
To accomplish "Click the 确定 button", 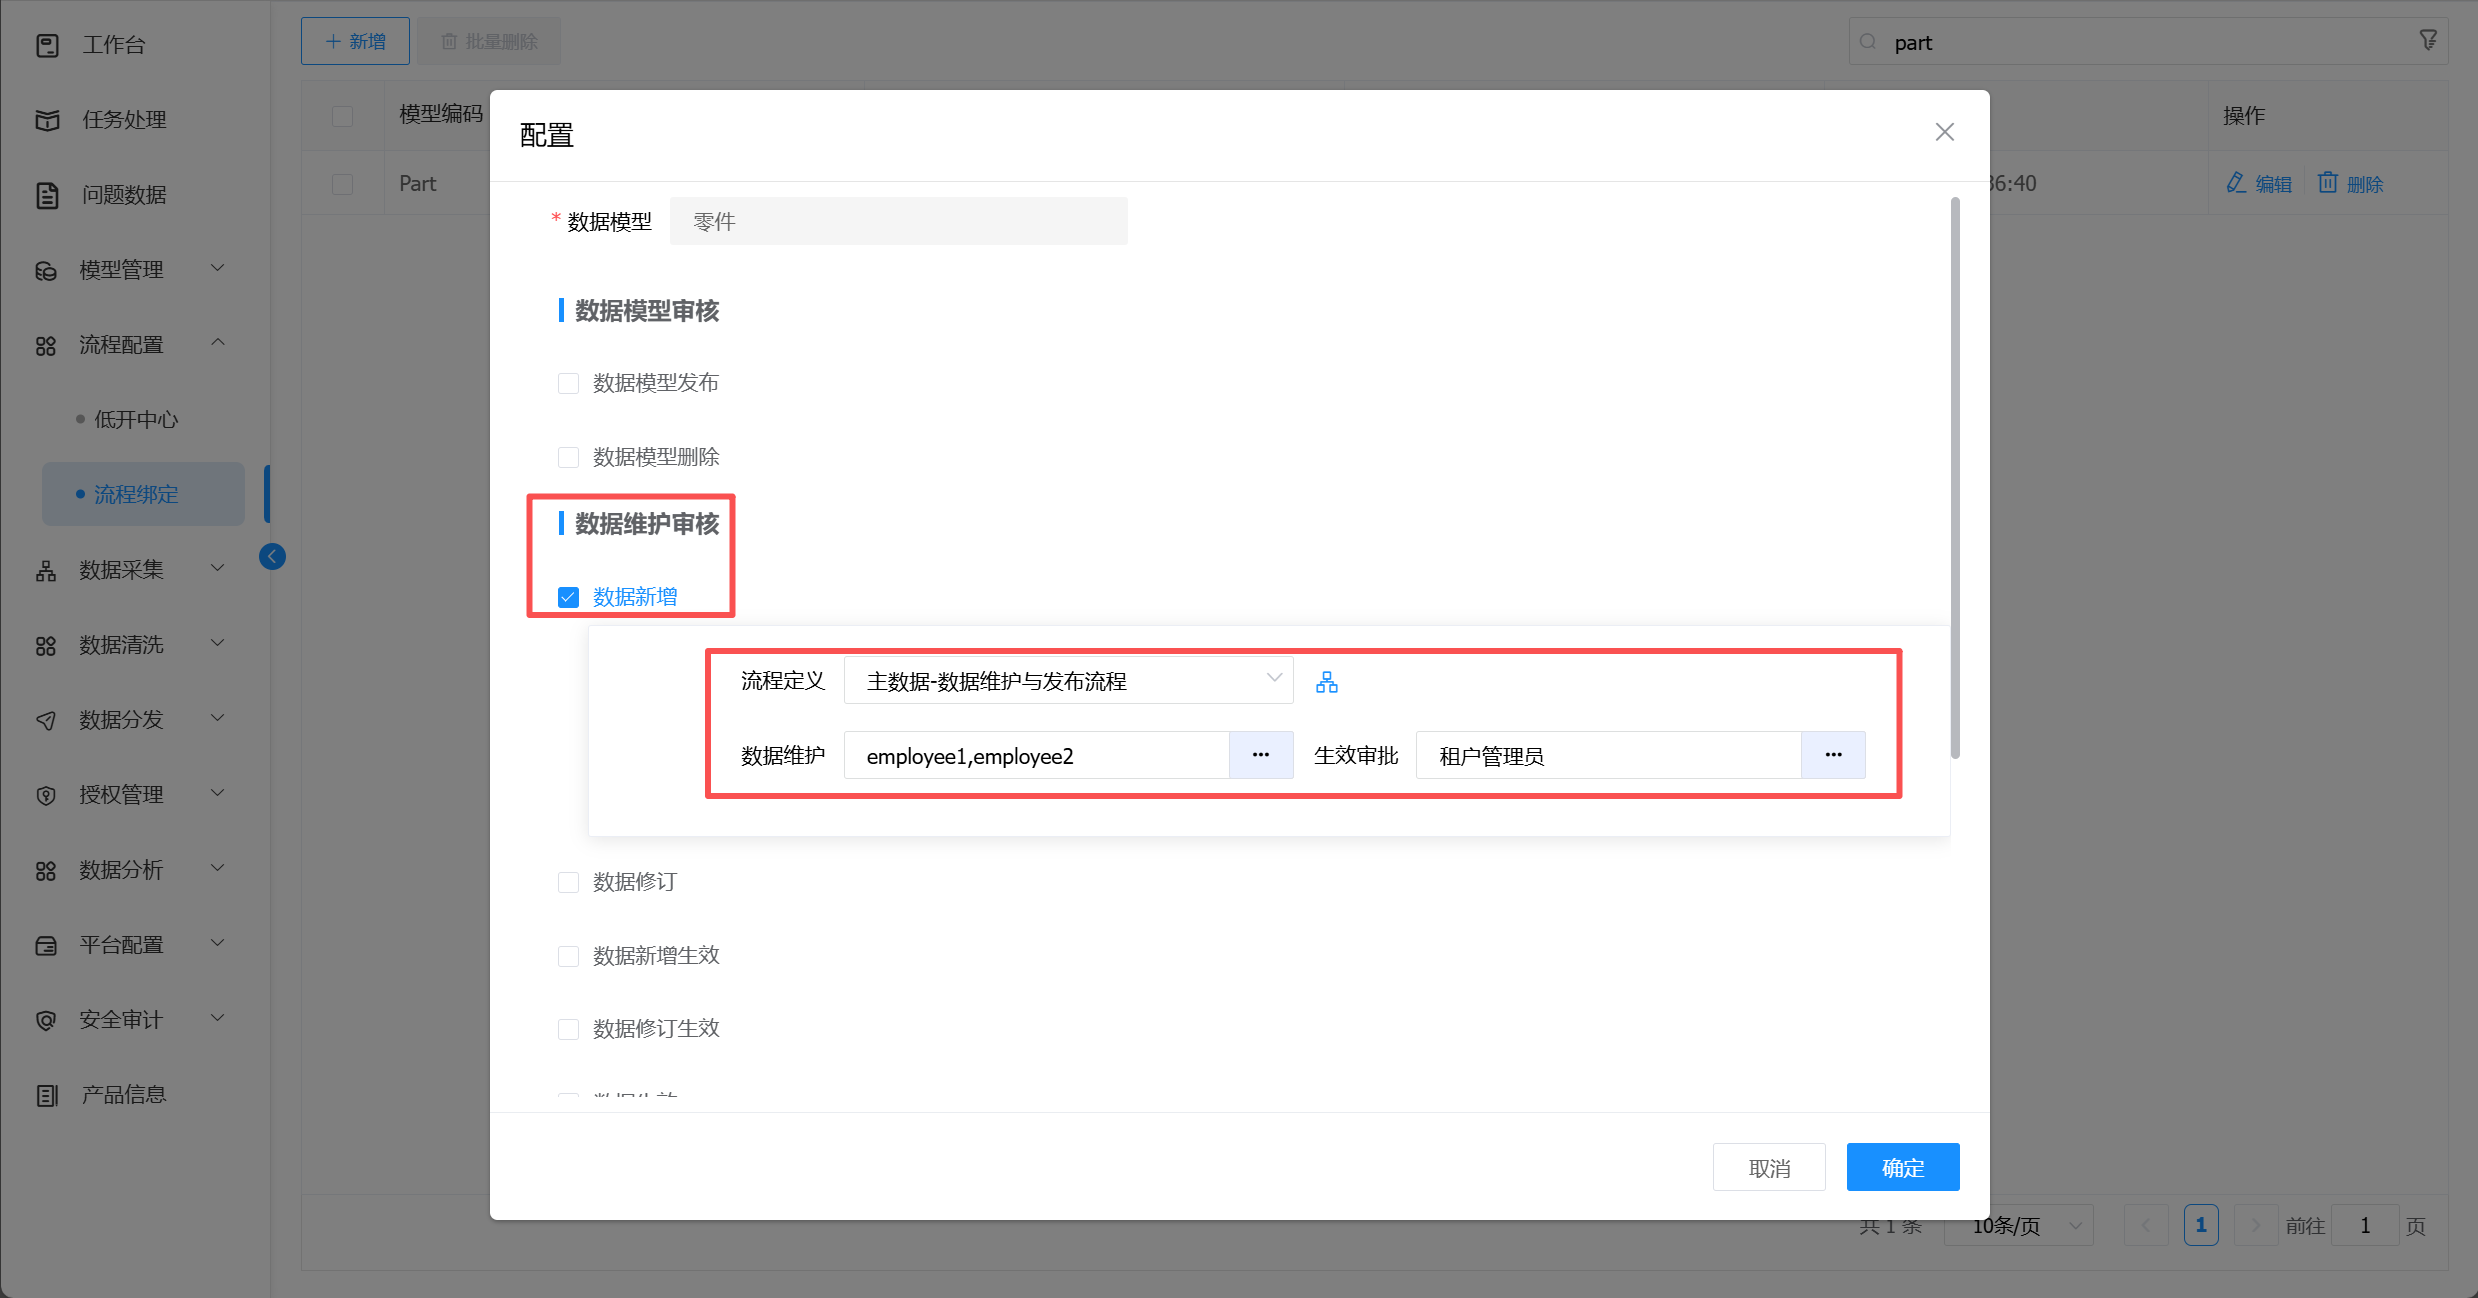I will point(1902,1167).
